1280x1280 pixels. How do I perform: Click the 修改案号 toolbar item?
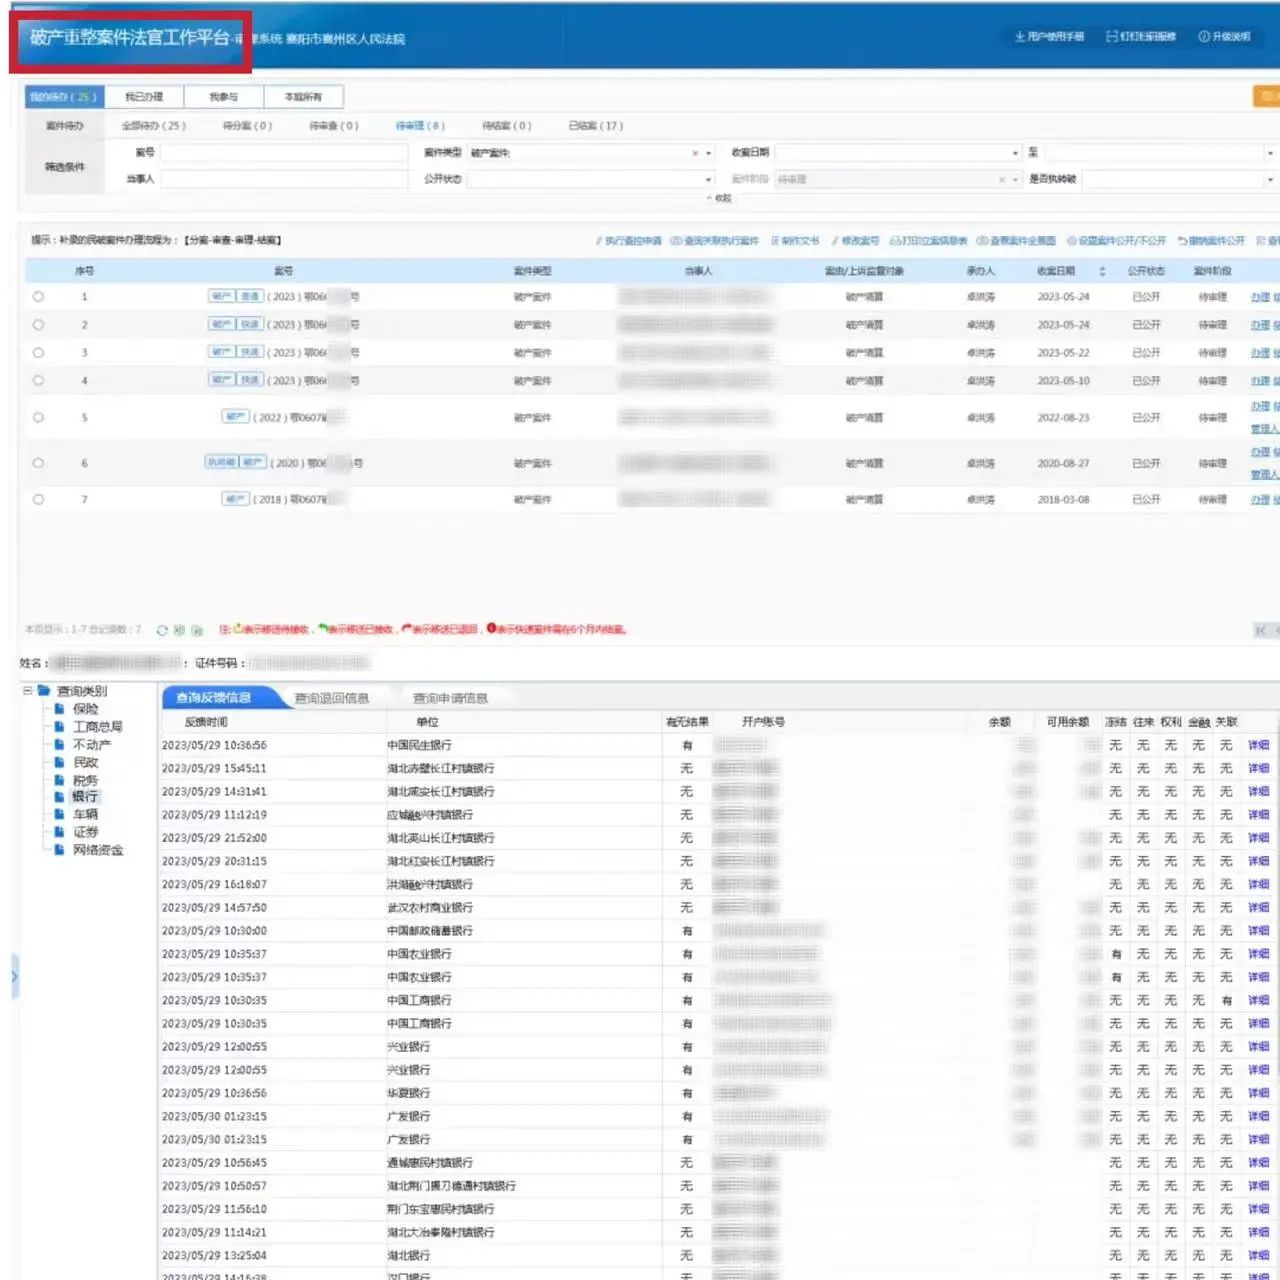point(855,241)
